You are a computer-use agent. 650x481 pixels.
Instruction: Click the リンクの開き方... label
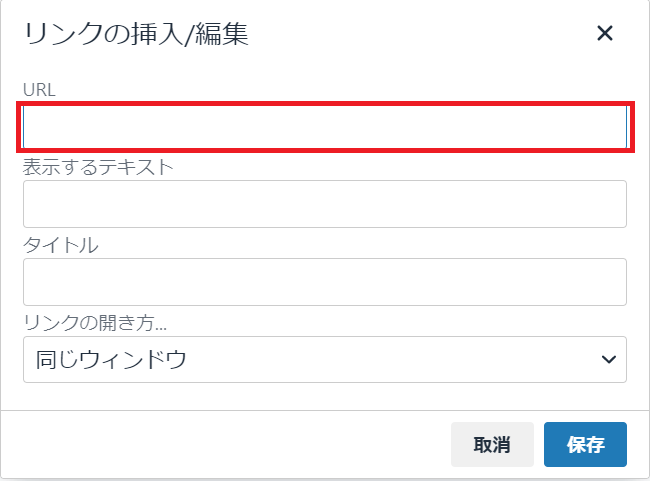pyautogui.click(x=93, y=322)
